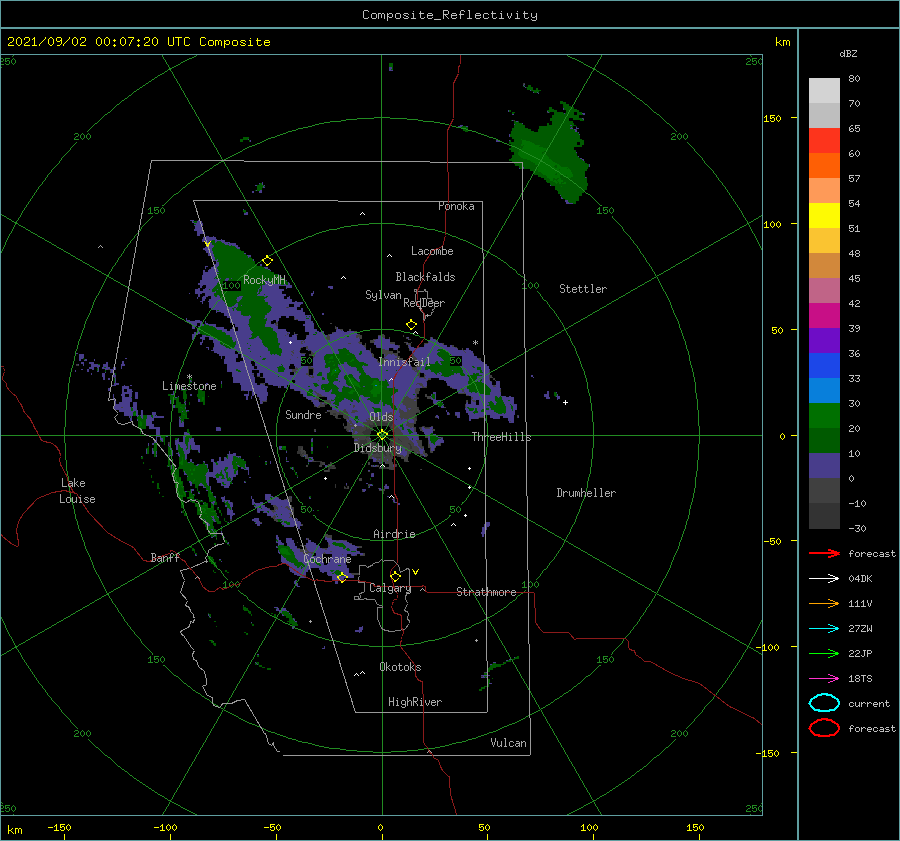This screenshot has width=900, height=841.
Task: Click the Composite_Reflectivity title
Action: coord(449,15)
